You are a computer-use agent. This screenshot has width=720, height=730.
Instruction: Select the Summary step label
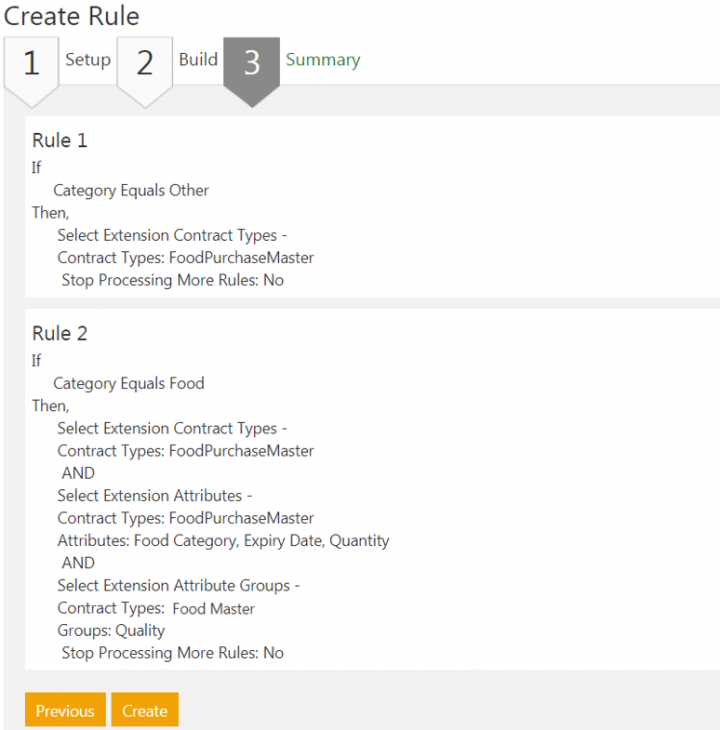tap(323, 60)
